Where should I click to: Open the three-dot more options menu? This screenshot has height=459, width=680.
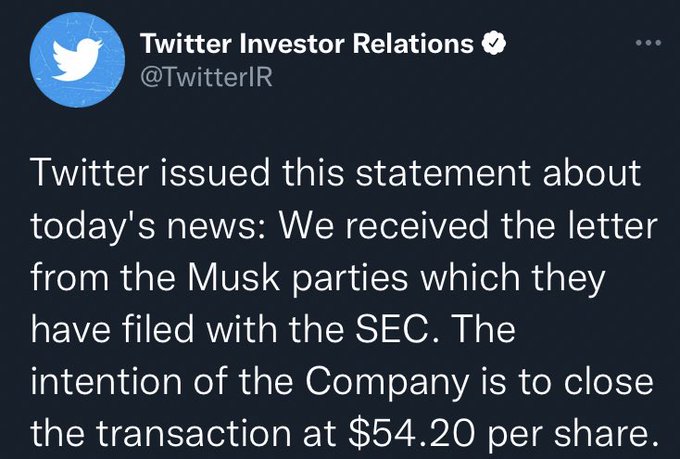coord(648,43)
